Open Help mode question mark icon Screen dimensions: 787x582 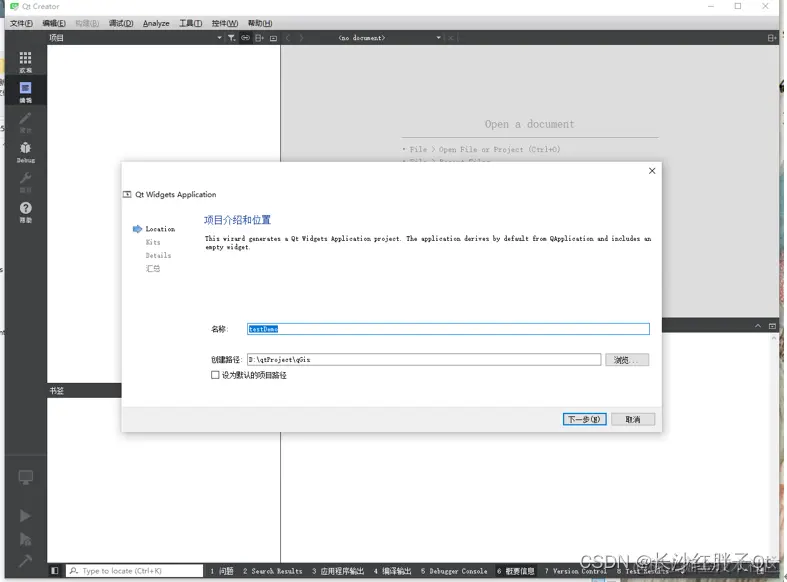coord(25,212)
